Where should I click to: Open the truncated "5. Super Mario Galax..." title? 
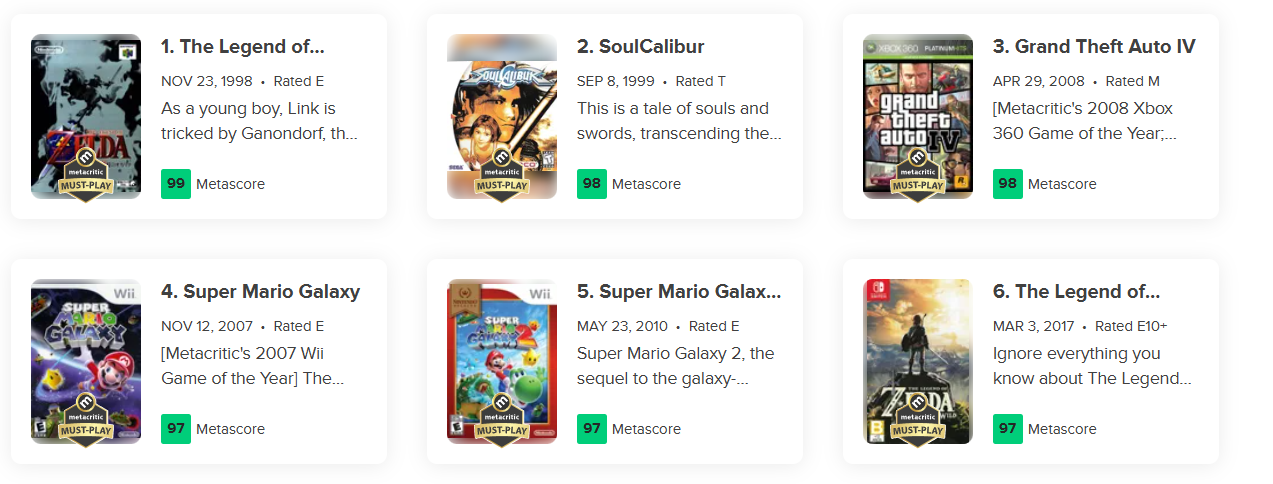(x=678, y=292)
